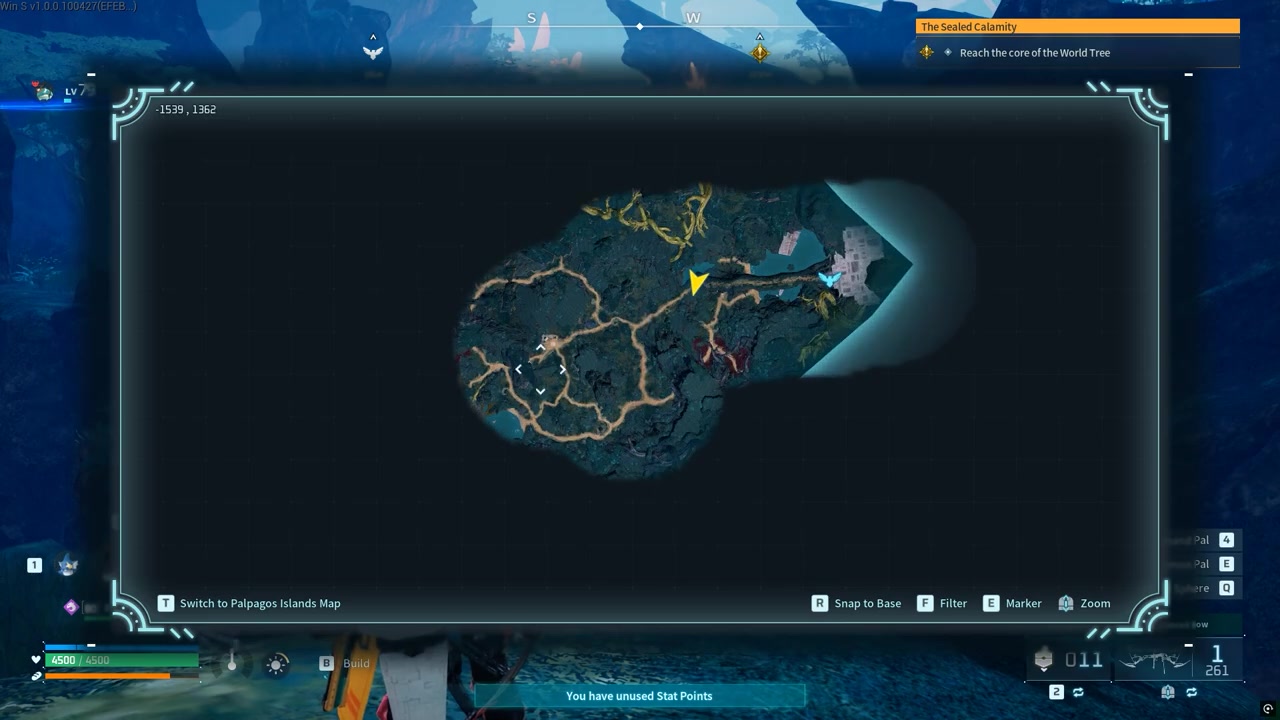Click the Reach the core objective

[x=1035, y=53]
